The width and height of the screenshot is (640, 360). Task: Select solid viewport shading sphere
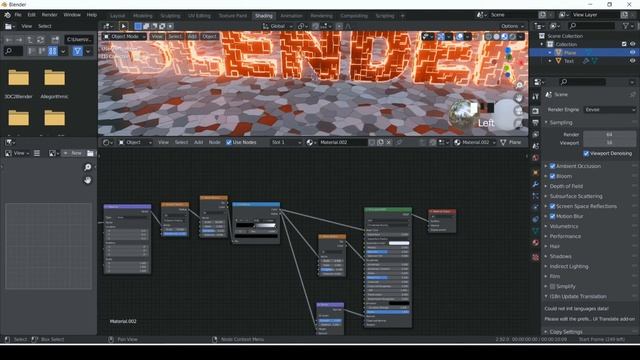point(496,37)
